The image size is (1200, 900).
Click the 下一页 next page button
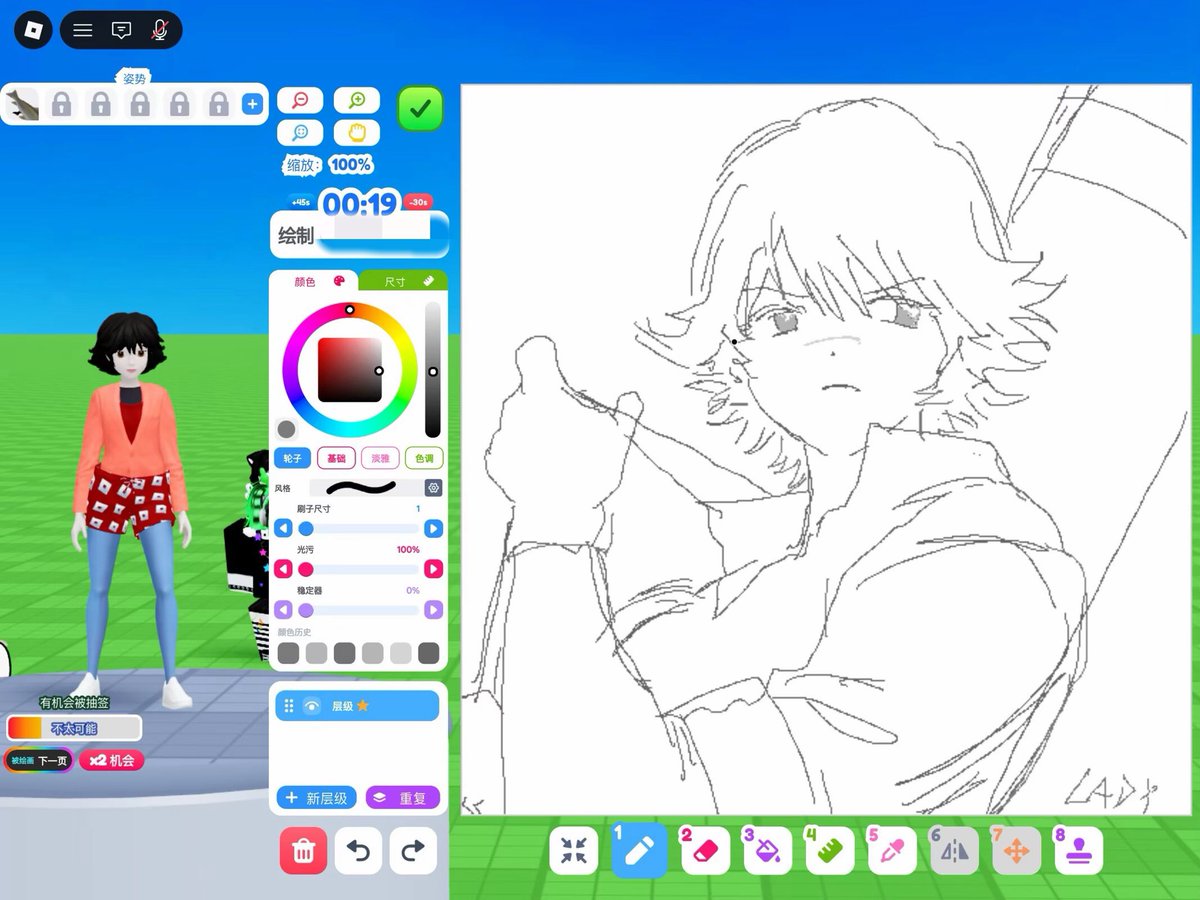click(x=39, y=761)
